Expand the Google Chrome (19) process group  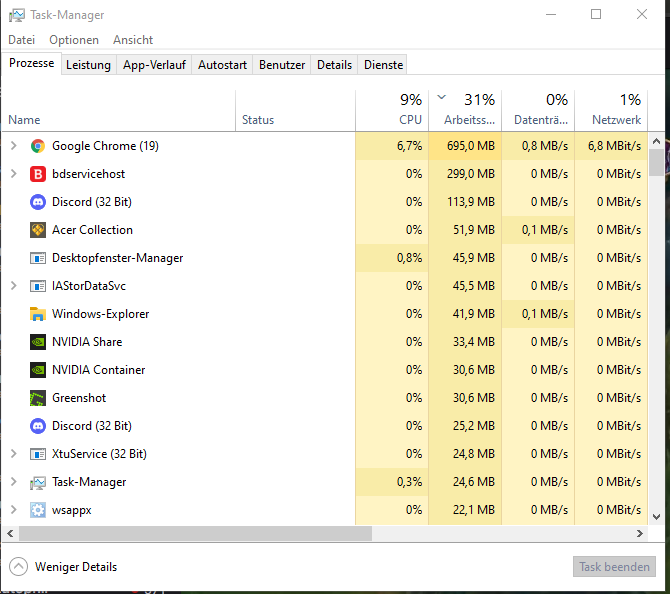point(14,146)
